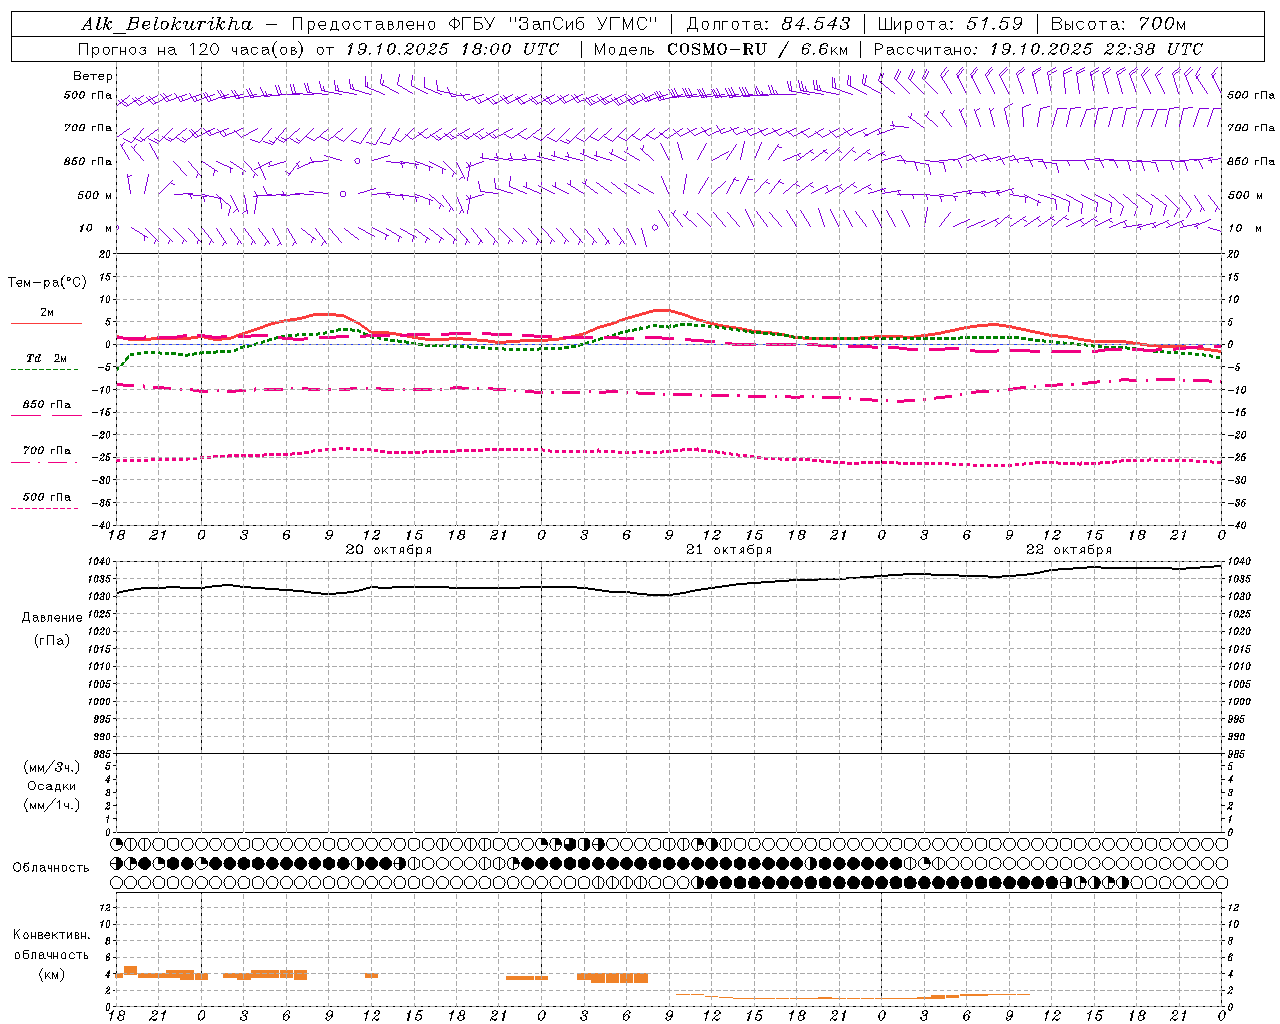Click the 850 гПа temperature legend entry

tap(47, 405)
